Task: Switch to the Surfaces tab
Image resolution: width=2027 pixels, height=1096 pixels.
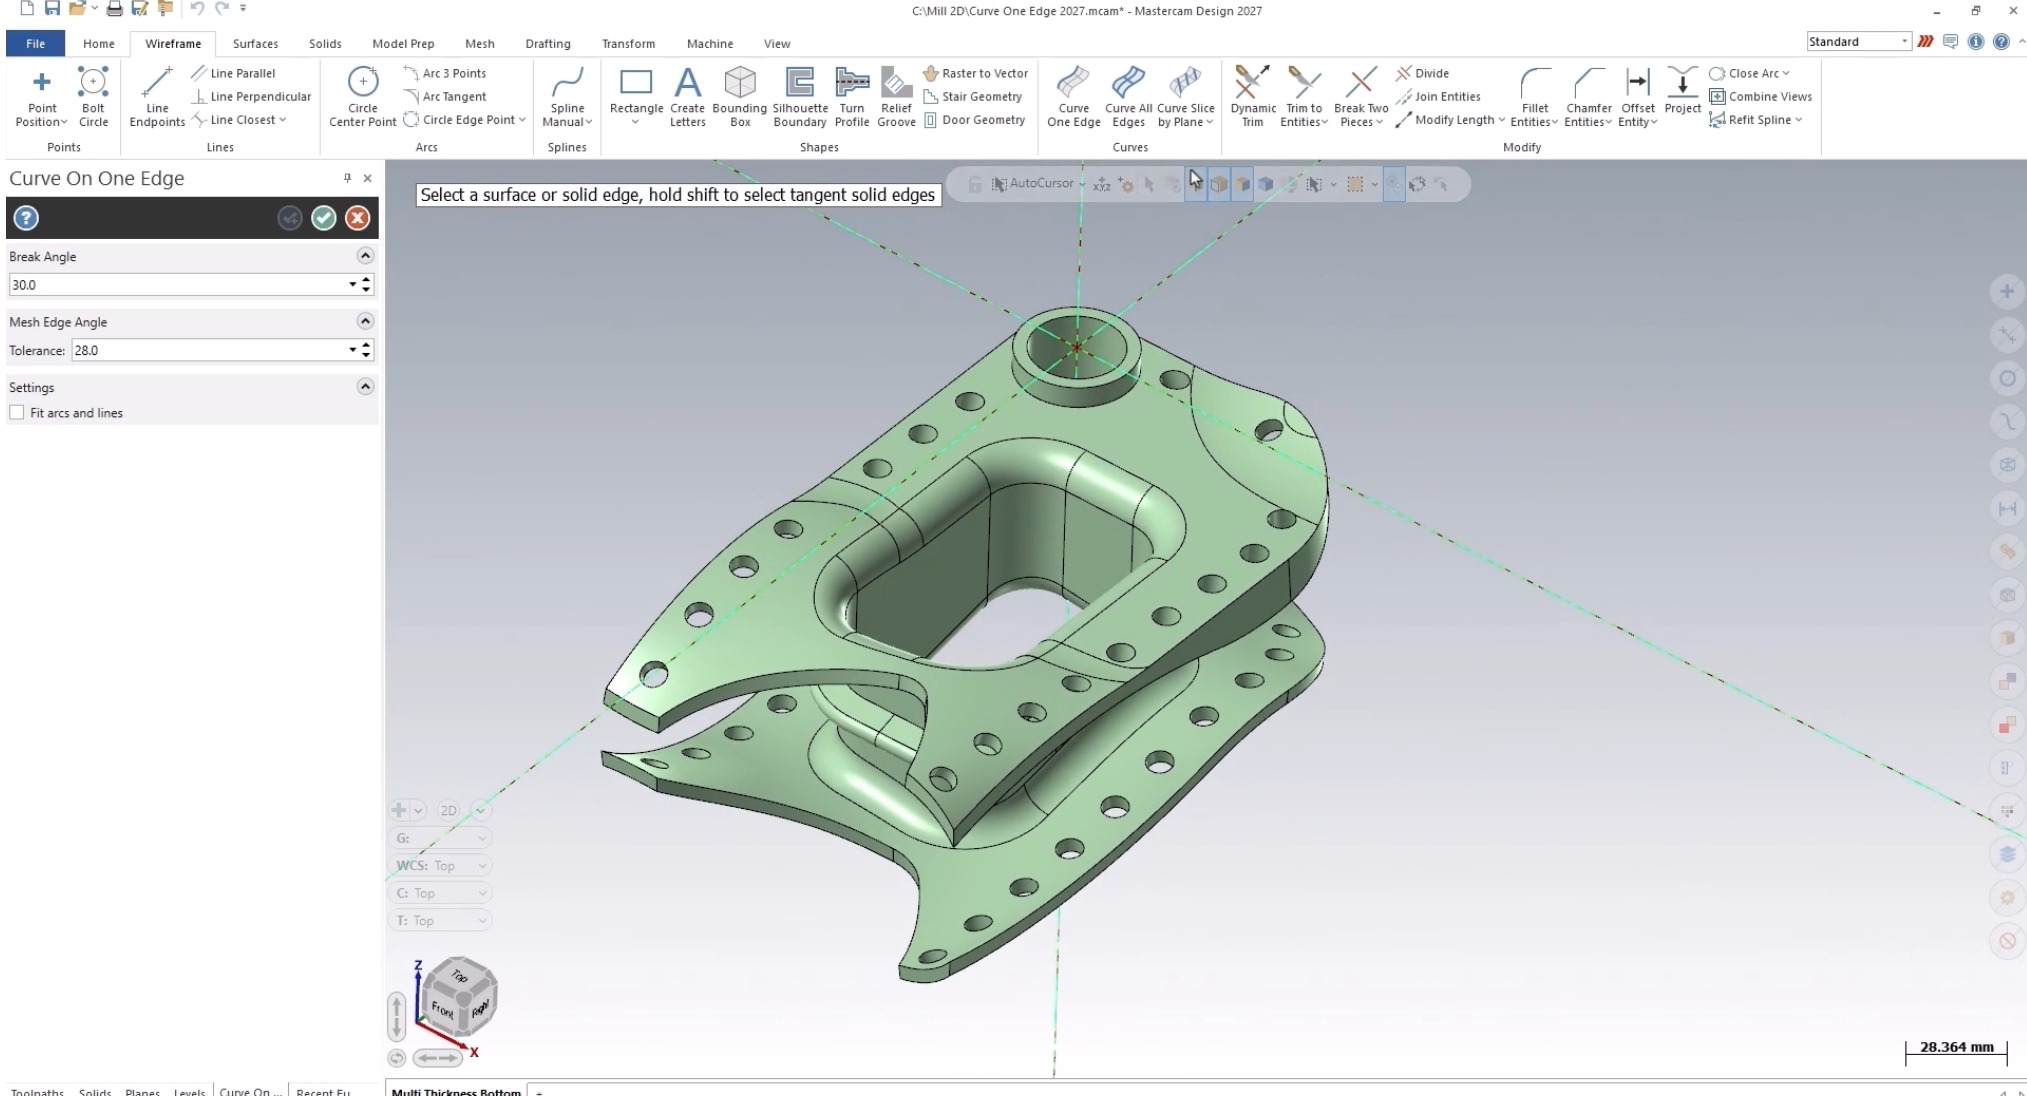Action: tap(255, 44)
